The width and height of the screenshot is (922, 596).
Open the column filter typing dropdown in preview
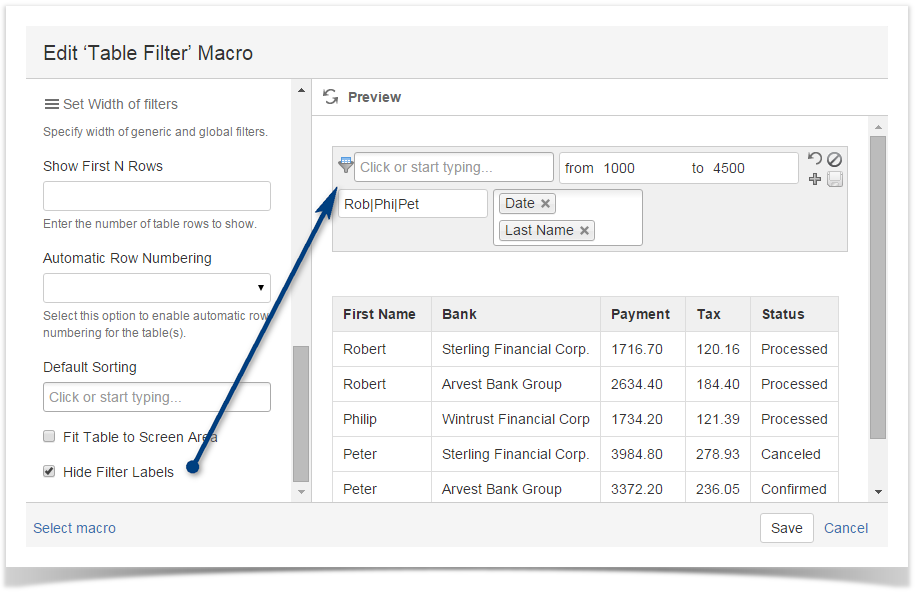point(453,166)
